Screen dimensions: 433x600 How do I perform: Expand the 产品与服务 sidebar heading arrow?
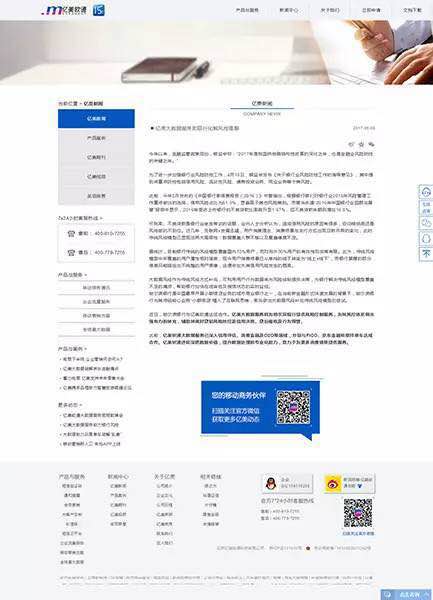click(x=85, y=275)
